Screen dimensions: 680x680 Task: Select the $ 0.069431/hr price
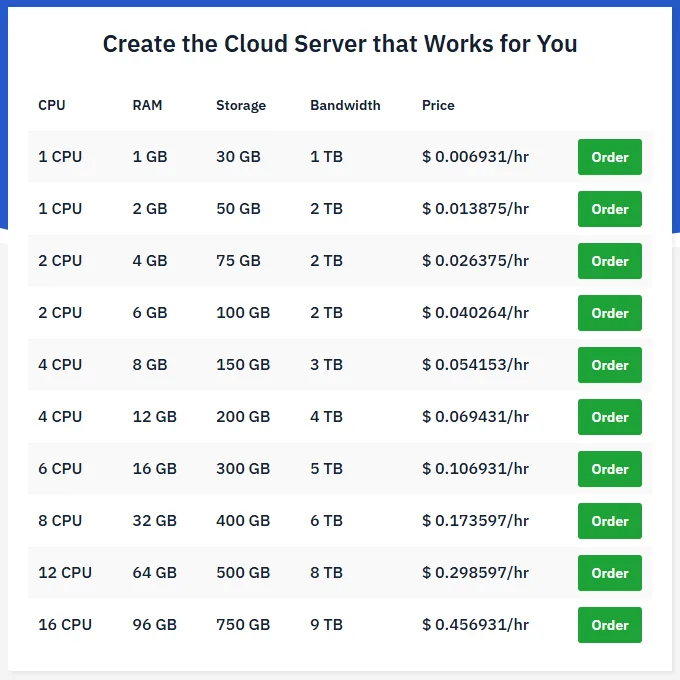475,417
